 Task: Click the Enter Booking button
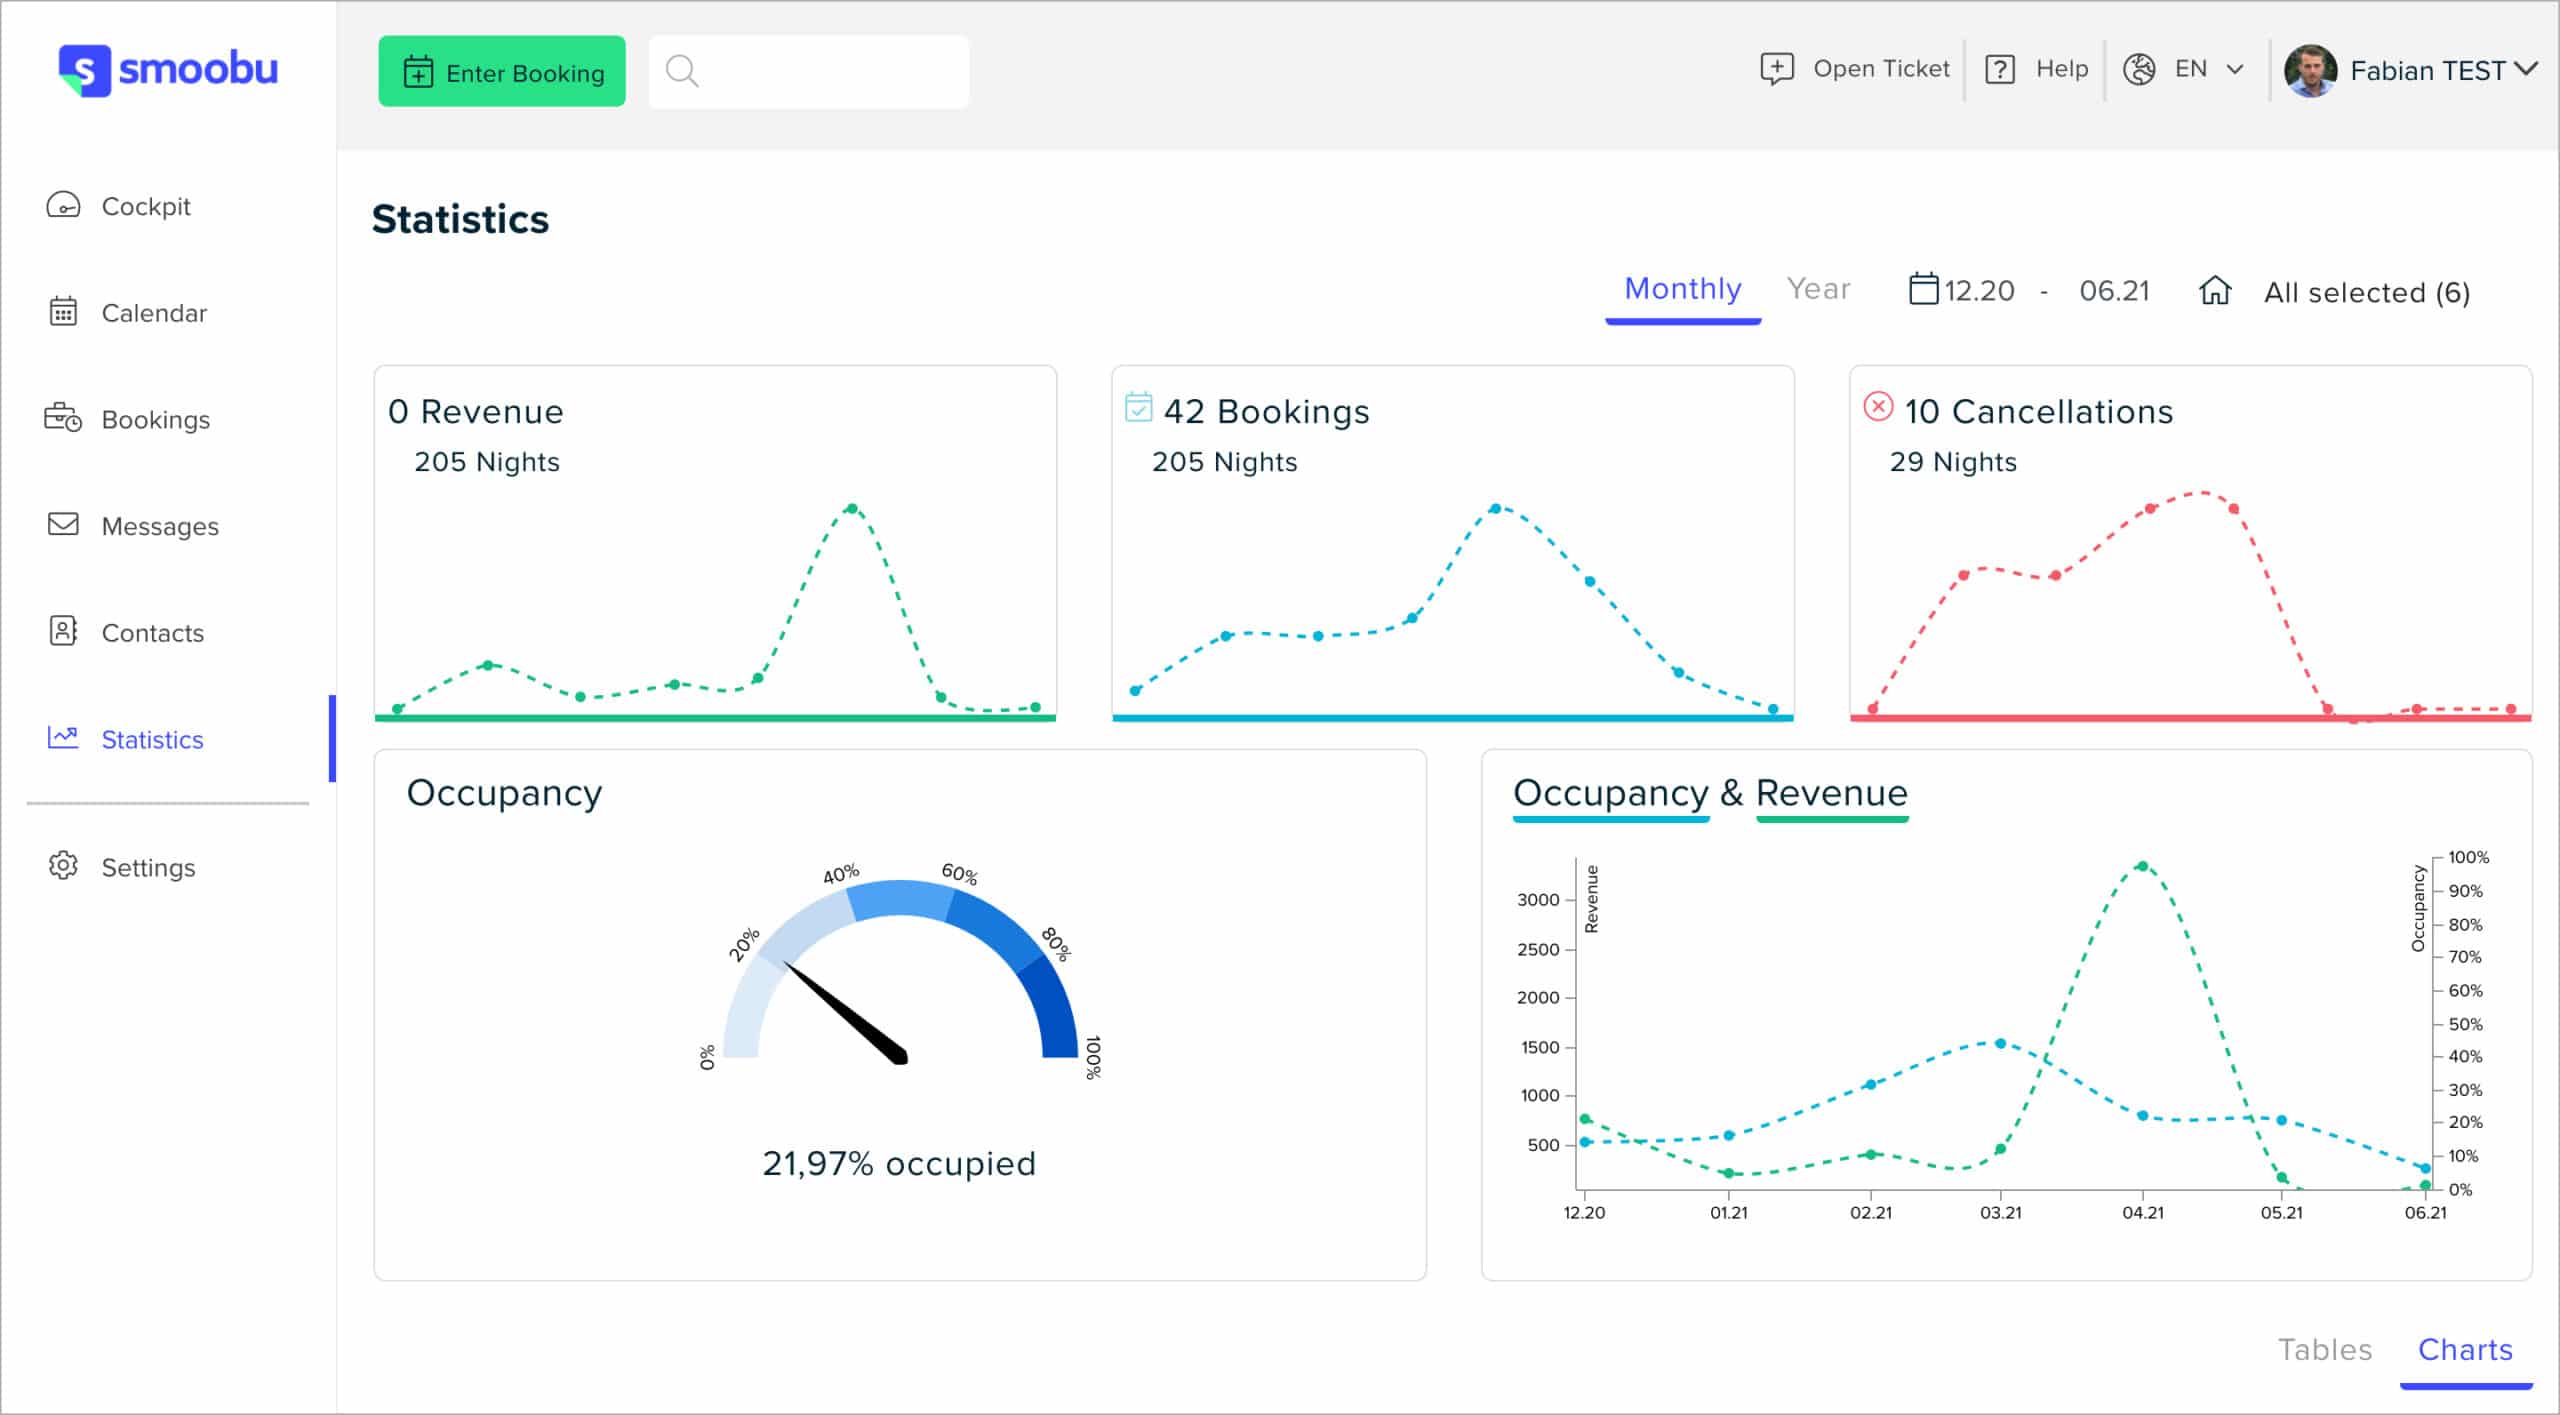pos(502,71)
